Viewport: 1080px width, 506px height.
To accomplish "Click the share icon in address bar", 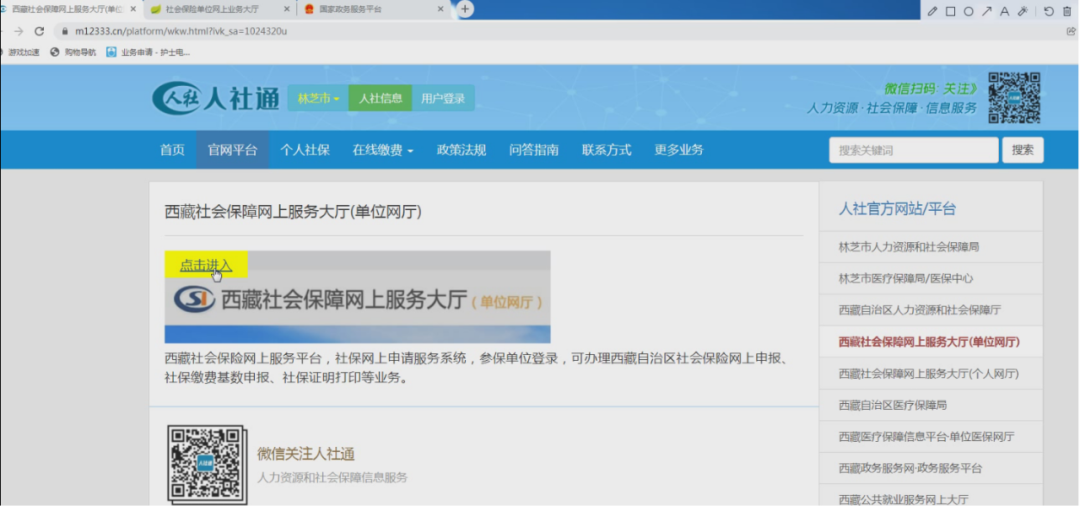I will point(1071,31).
